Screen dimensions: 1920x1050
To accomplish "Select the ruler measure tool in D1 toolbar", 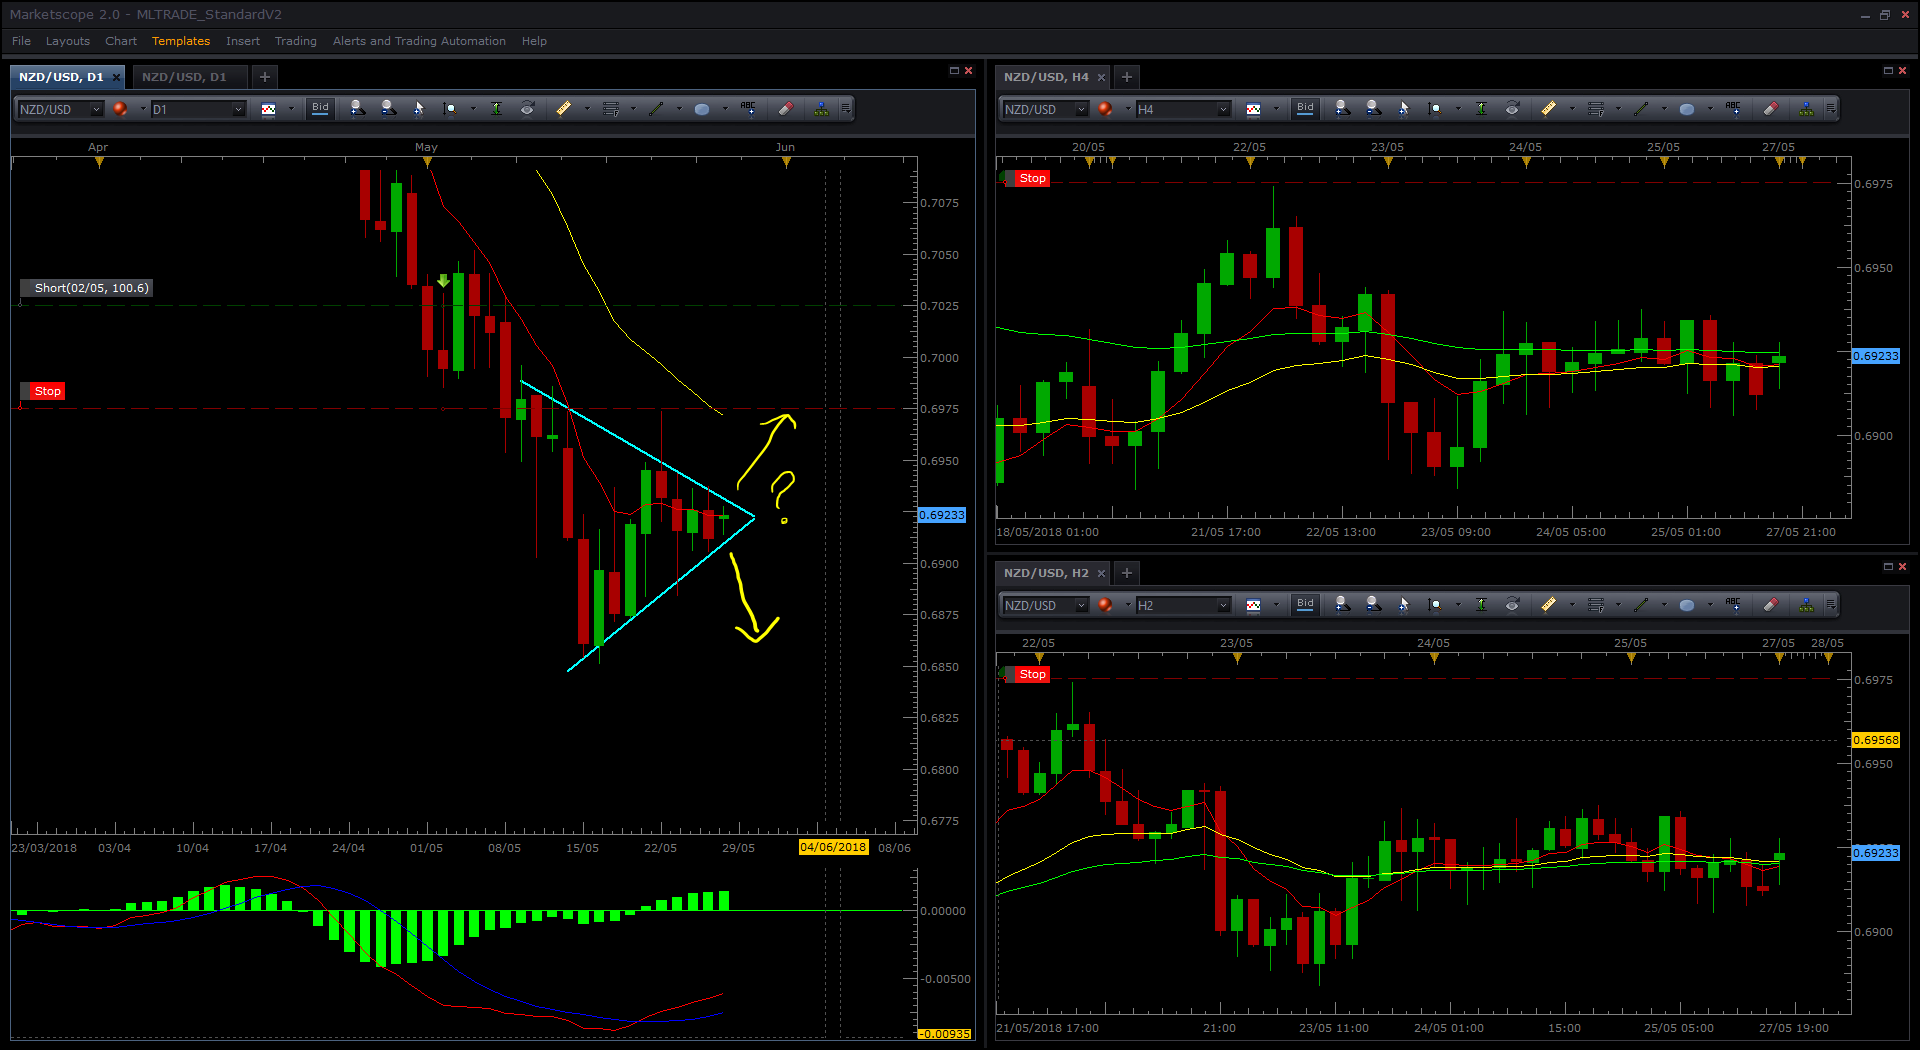I will coord(564,108).
